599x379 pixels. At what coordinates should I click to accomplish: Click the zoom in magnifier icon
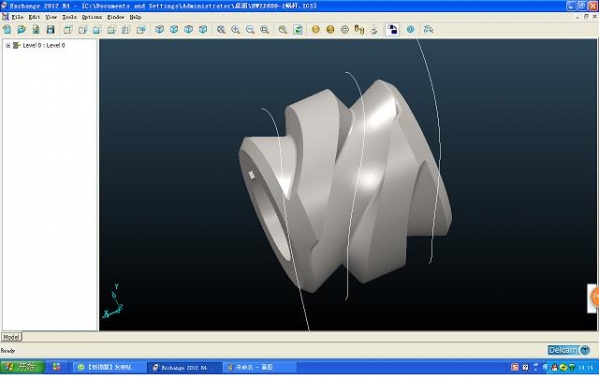coord(235,29)
